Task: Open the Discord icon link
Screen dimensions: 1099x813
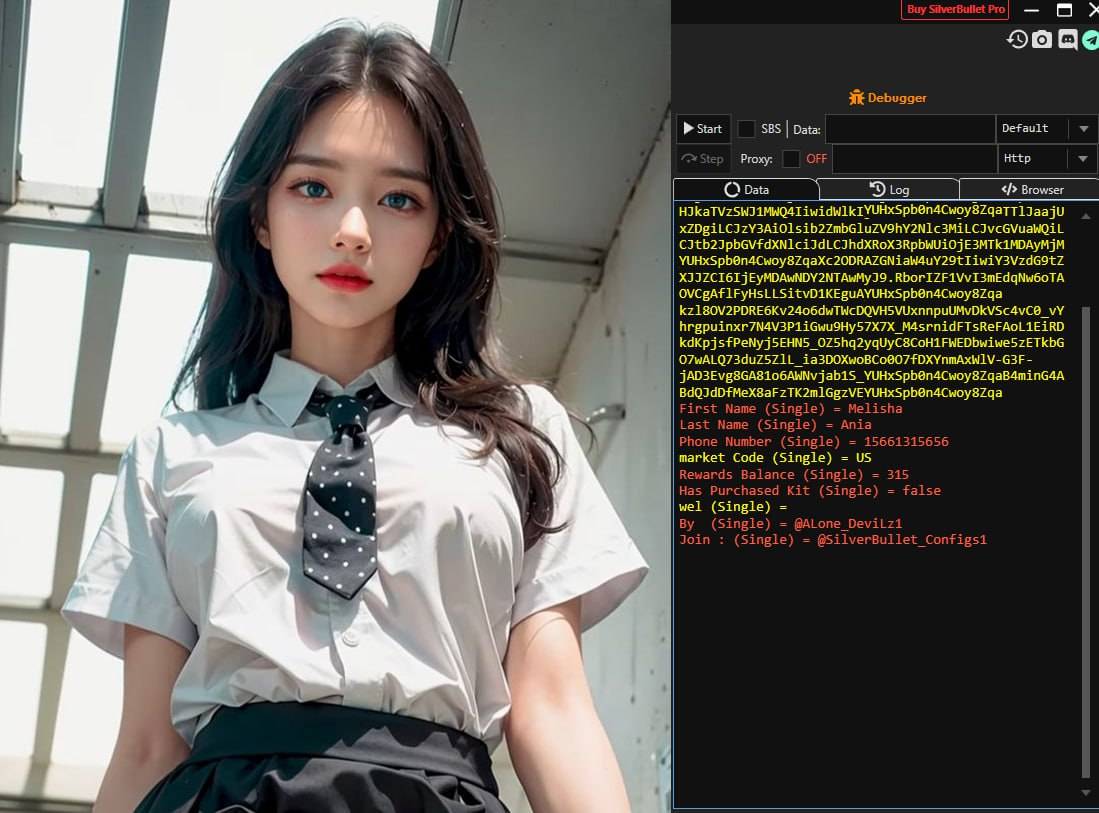Action: [1067, 39]
